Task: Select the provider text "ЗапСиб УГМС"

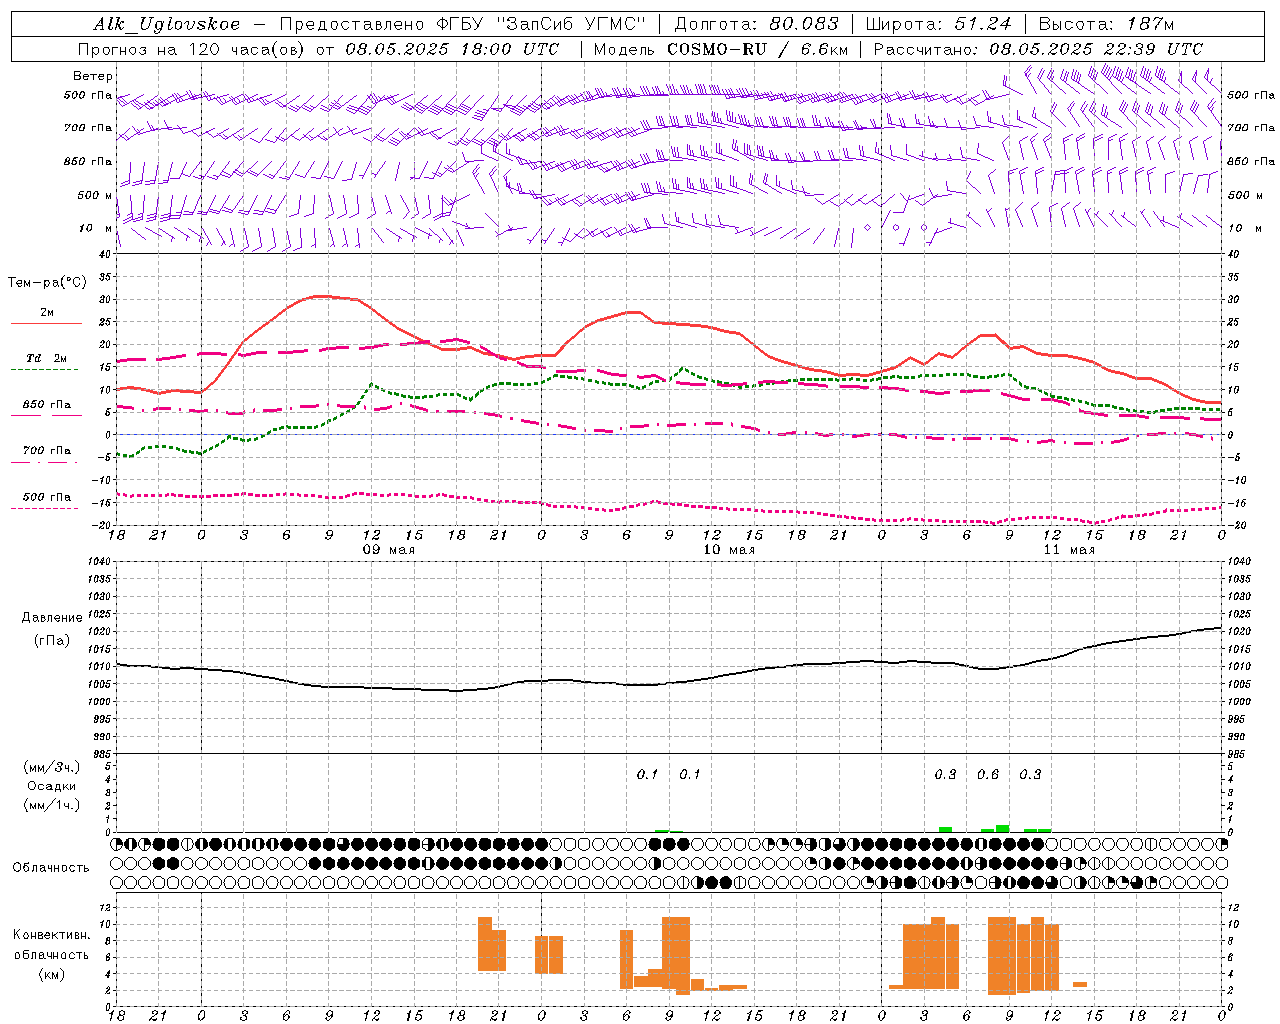Action: pos(571,24)
